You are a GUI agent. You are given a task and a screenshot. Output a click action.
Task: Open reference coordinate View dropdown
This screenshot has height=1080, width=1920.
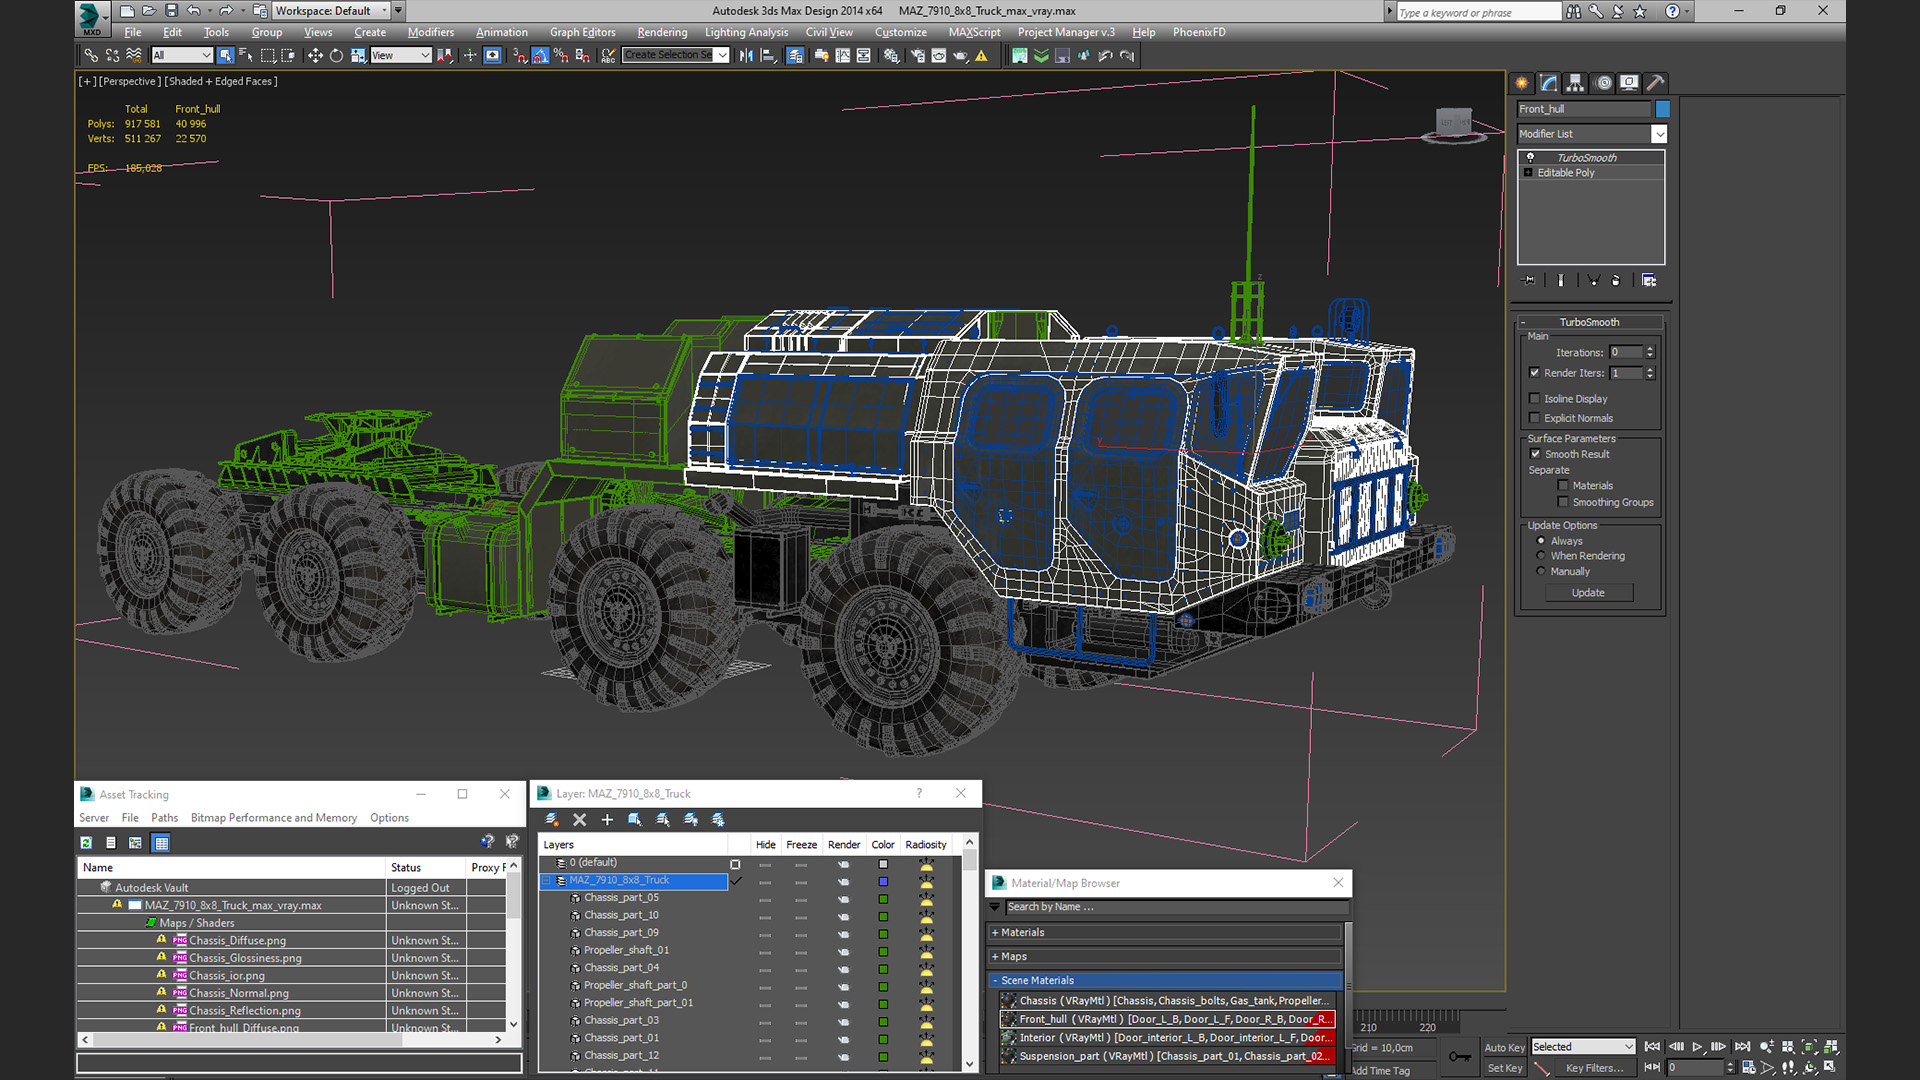tap(400, 56)
